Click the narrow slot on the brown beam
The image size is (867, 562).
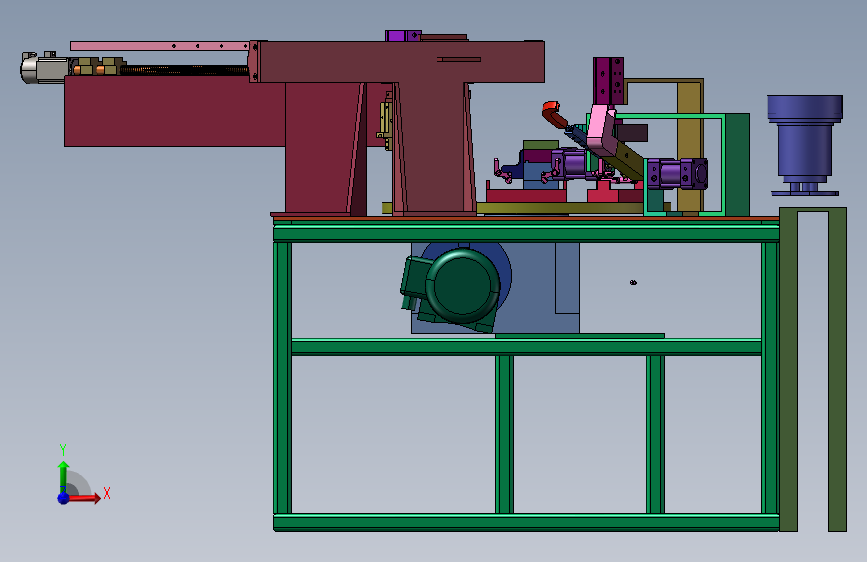(x=459, y=59)
